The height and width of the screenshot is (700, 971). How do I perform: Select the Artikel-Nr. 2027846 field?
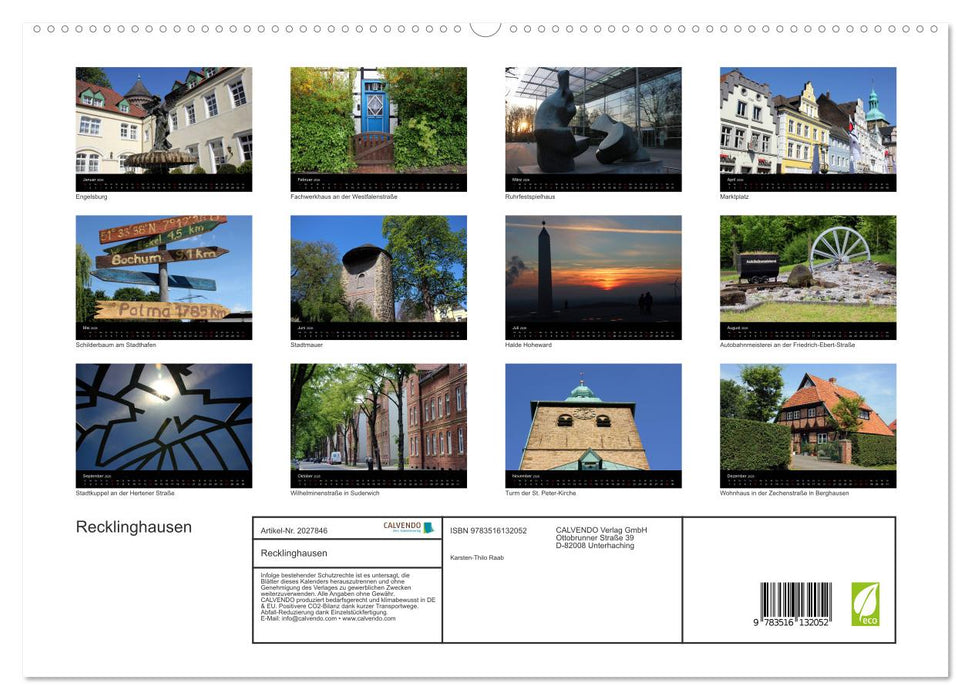(x=294, y=532)
